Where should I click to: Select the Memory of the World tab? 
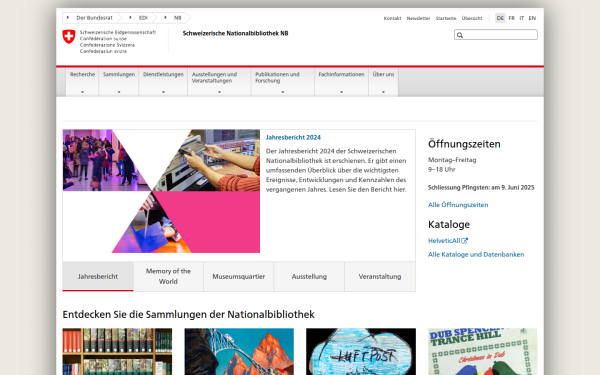[x=168, y=276]
